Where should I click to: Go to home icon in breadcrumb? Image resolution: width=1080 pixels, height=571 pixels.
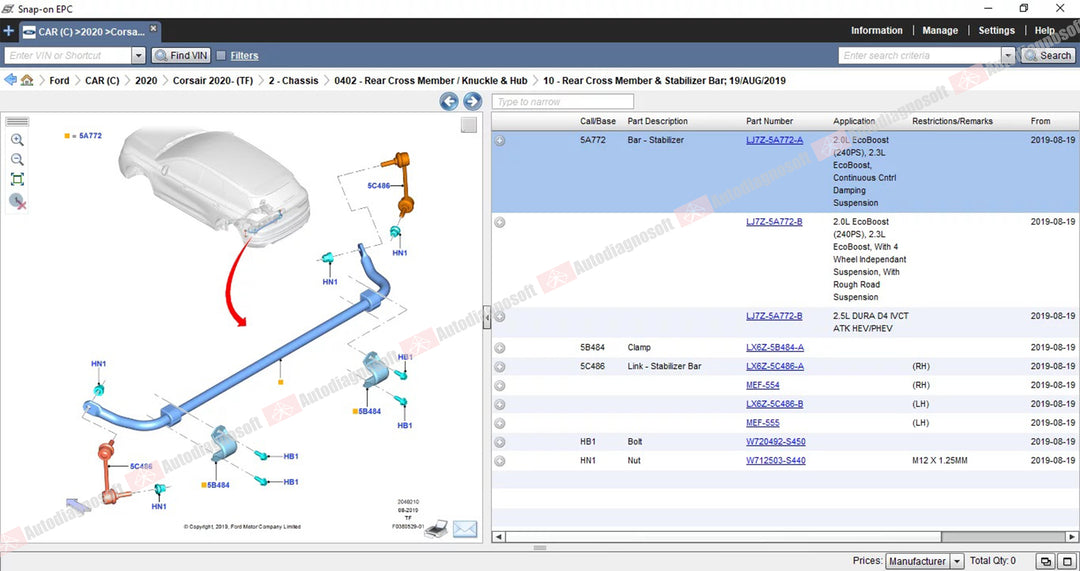(x=27, y=80)
